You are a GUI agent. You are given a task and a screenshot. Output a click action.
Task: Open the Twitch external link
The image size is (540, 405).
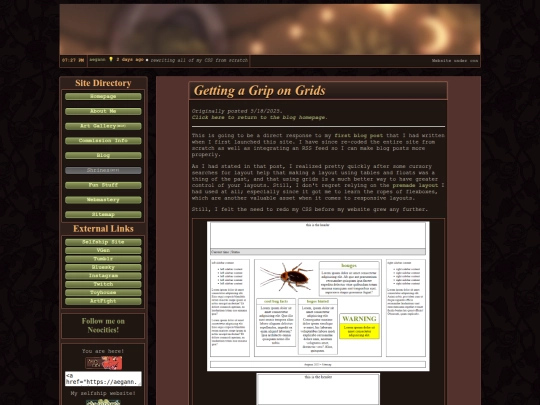tap(103, 284)
